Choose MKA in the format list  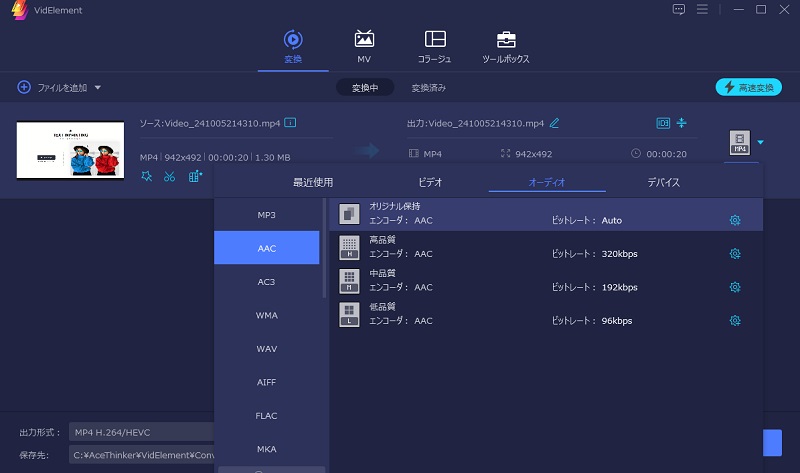pos(266,449)
